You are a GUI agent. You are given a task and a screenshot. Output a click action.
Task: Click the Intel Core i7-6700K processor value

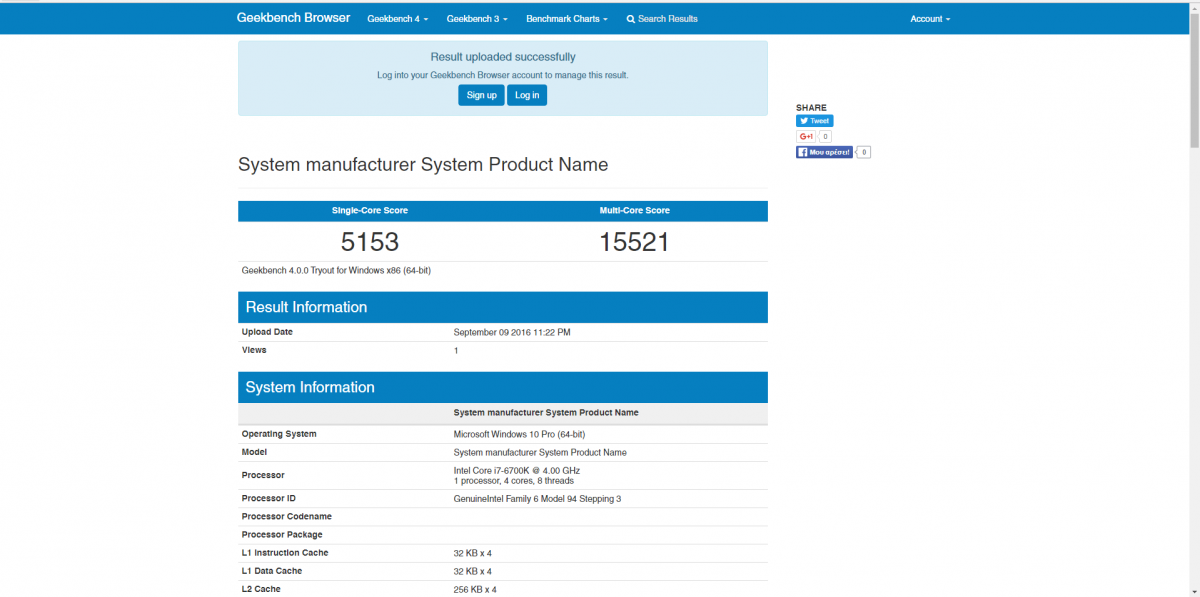coord(517,470)
